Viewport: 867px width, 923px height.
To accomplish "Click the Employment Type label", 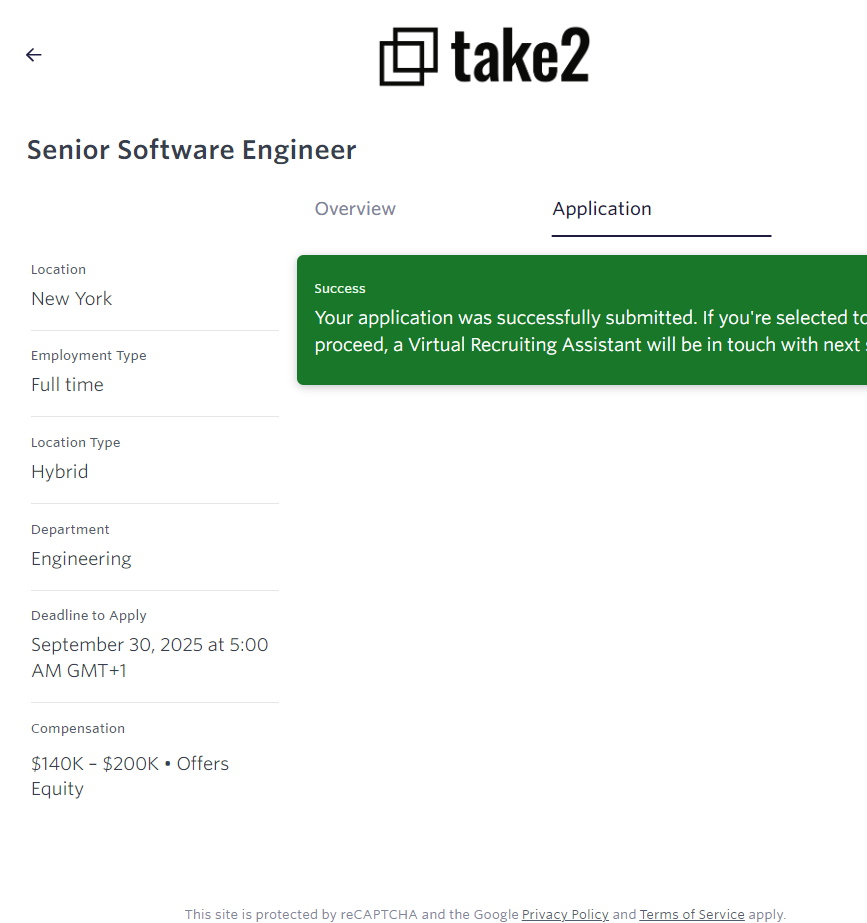I will (x=88, y=356).
